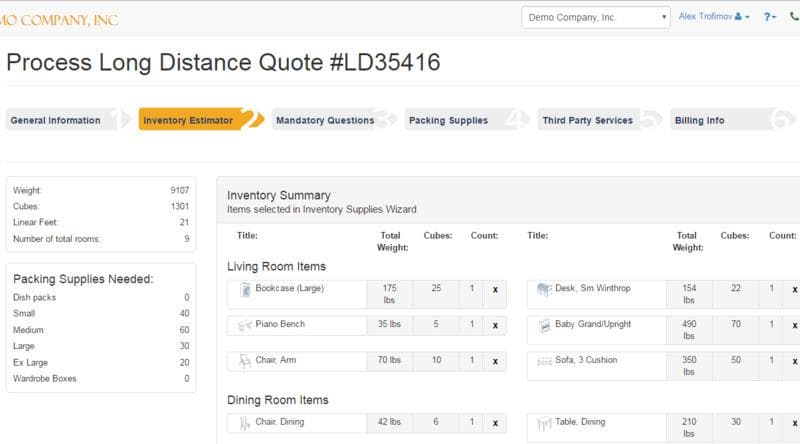Click the 350 lbs weight cell

pos(689,365)
